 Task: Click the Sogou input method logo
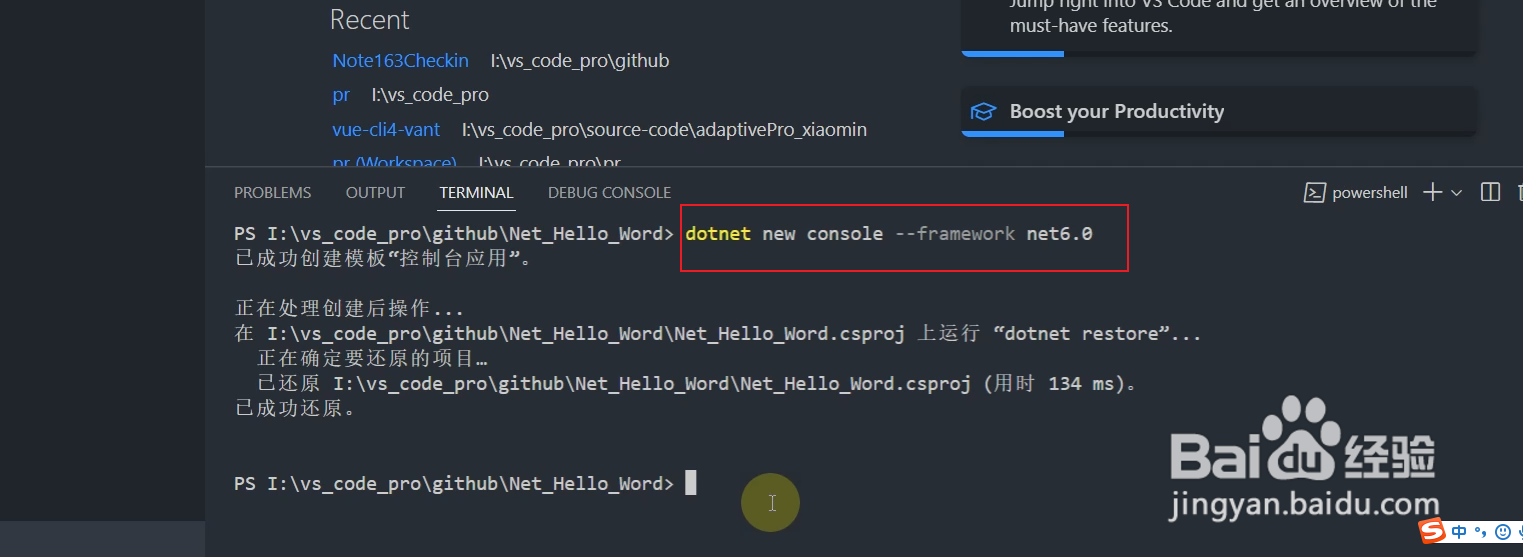1434,532
